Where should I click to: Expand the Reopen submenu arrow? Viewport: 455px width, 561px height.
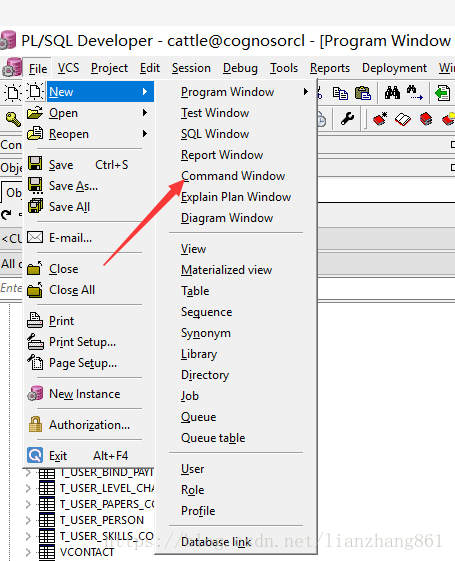pyautogui.click(x=145, y=134)
